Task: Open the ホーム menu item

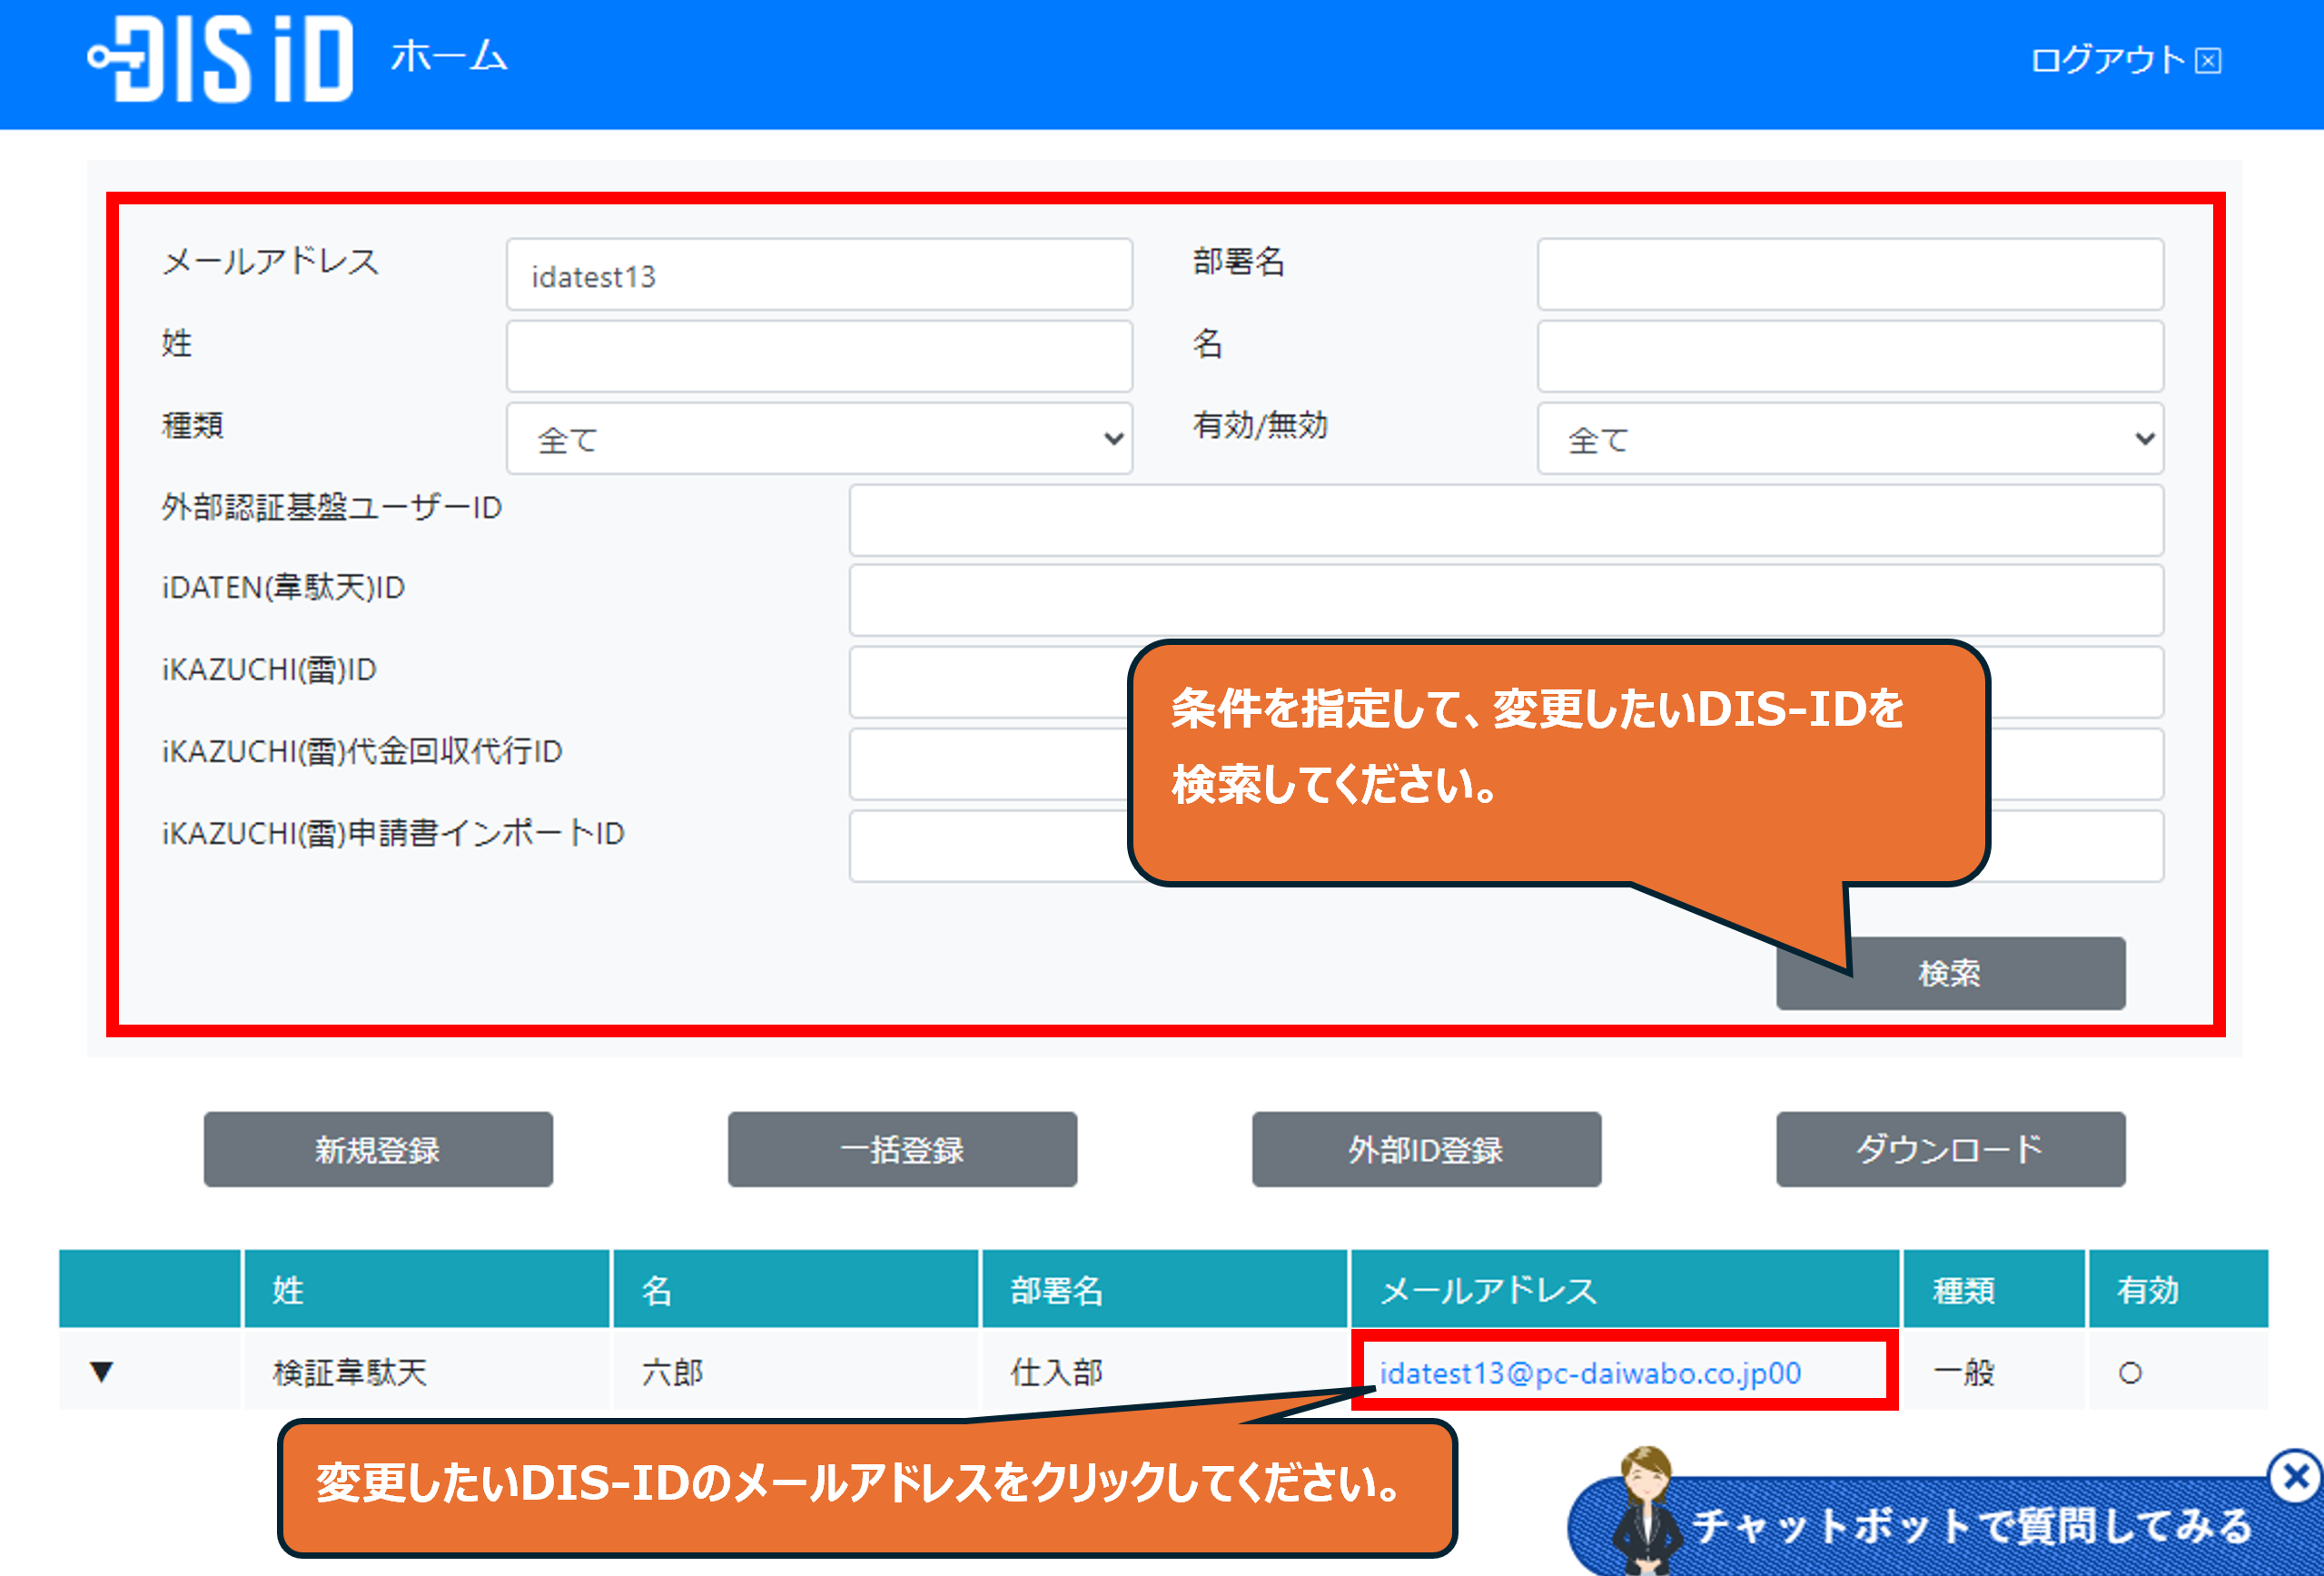Action: (x=449, y=57)
